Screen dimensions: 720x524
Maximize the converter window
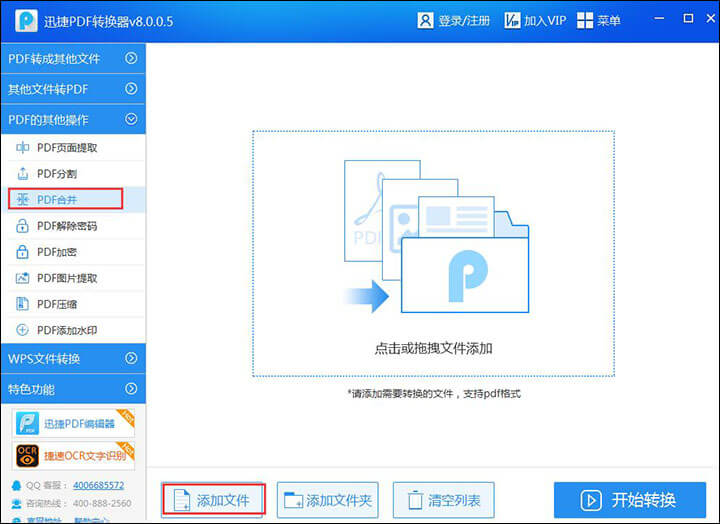(x=688, y=18)
